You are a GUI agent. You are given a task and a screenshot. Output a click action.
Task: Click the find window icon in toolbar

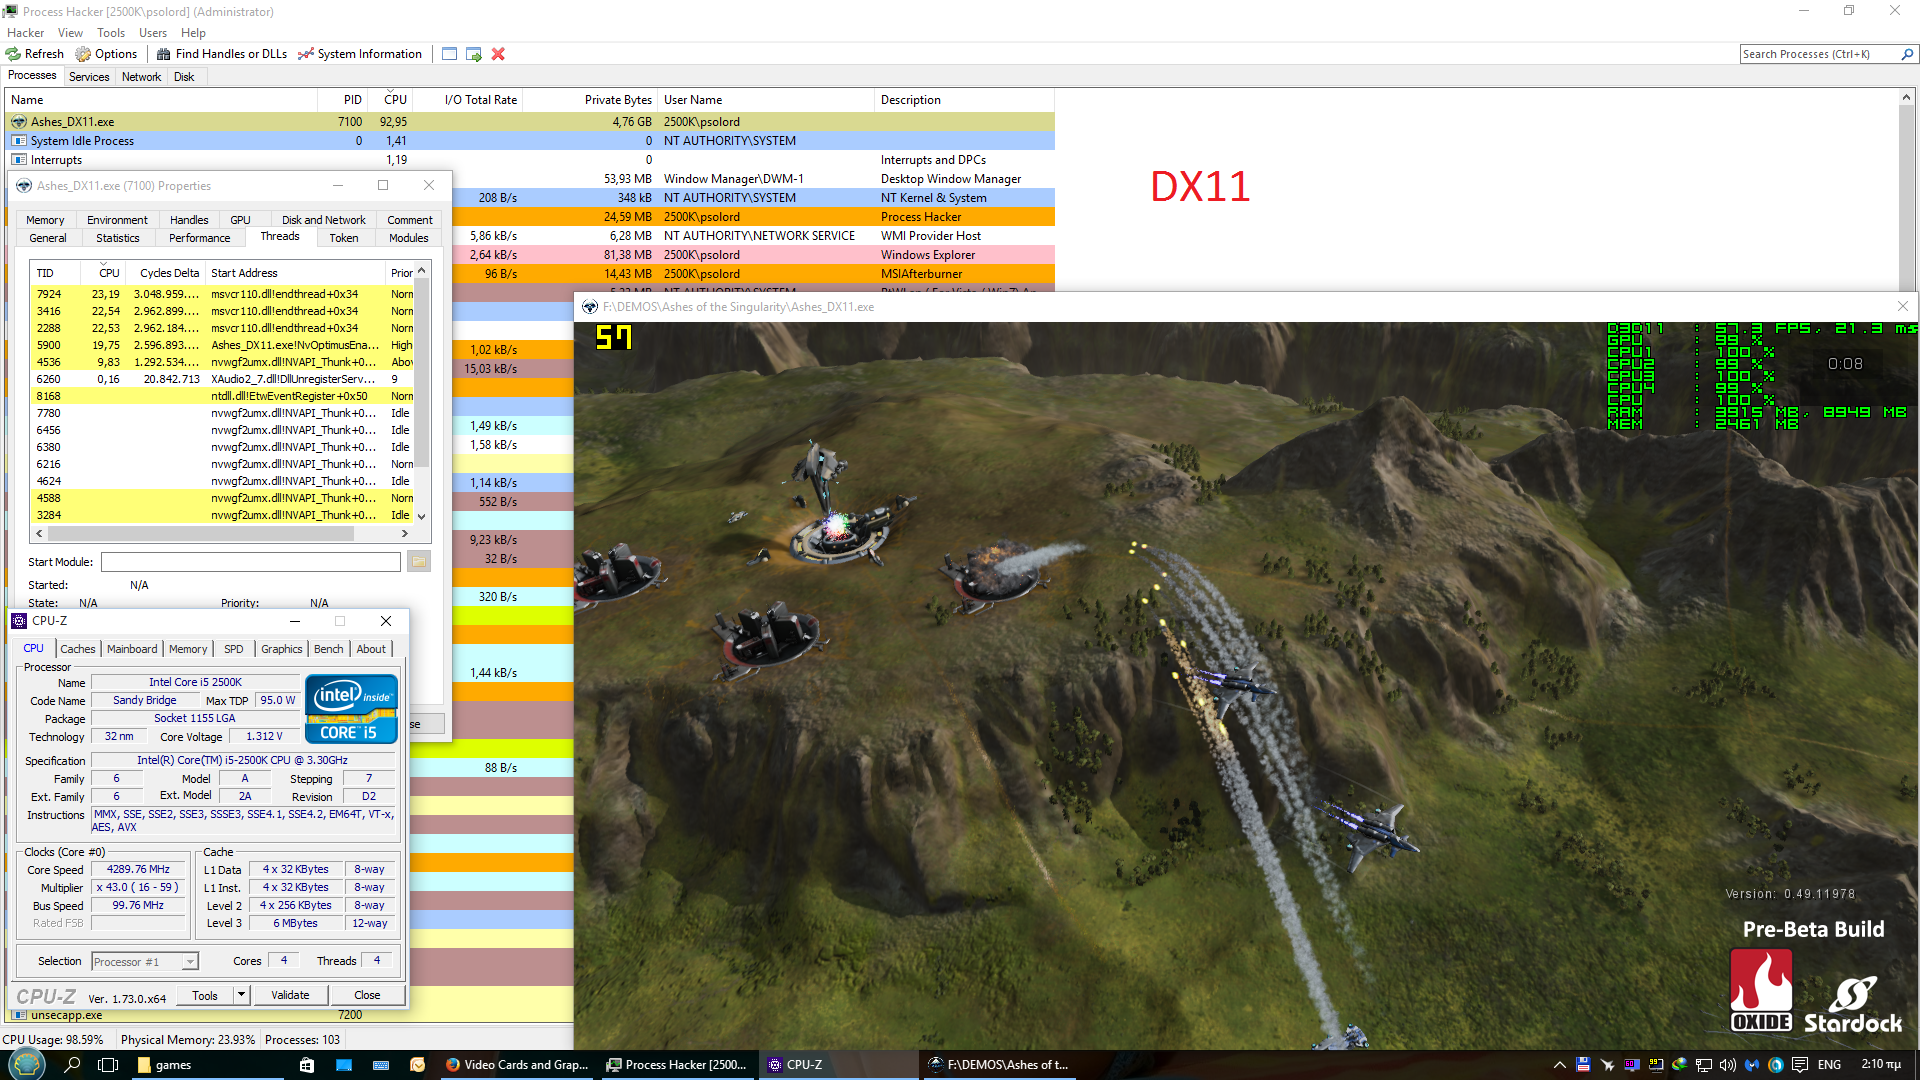click(x=450, y=54)
